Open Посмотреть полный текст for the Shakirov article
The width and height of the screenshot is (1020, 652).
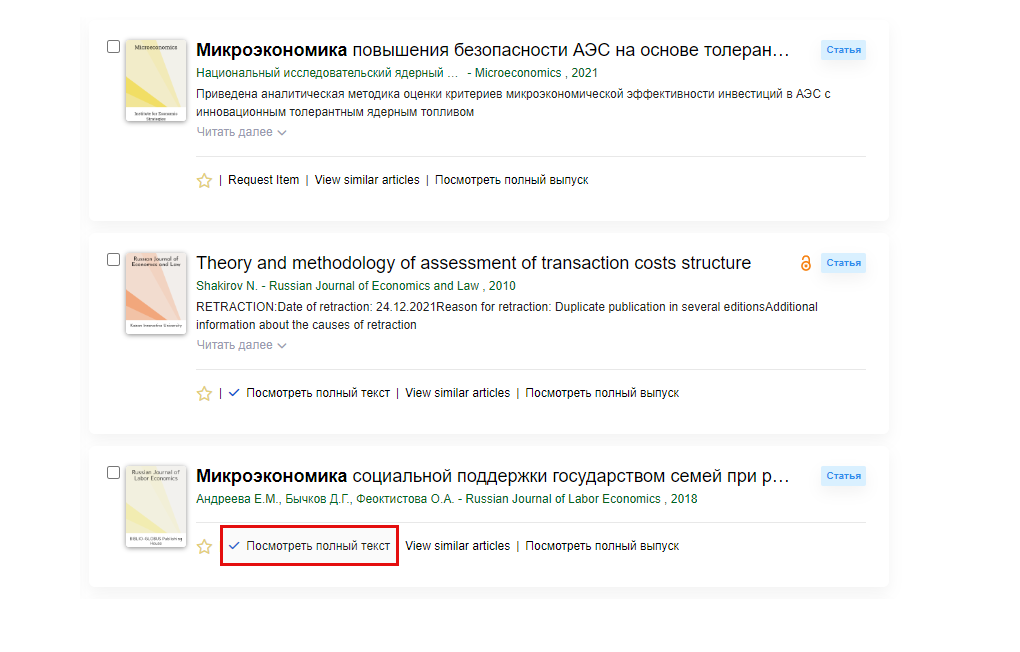[x=318, y=393]
